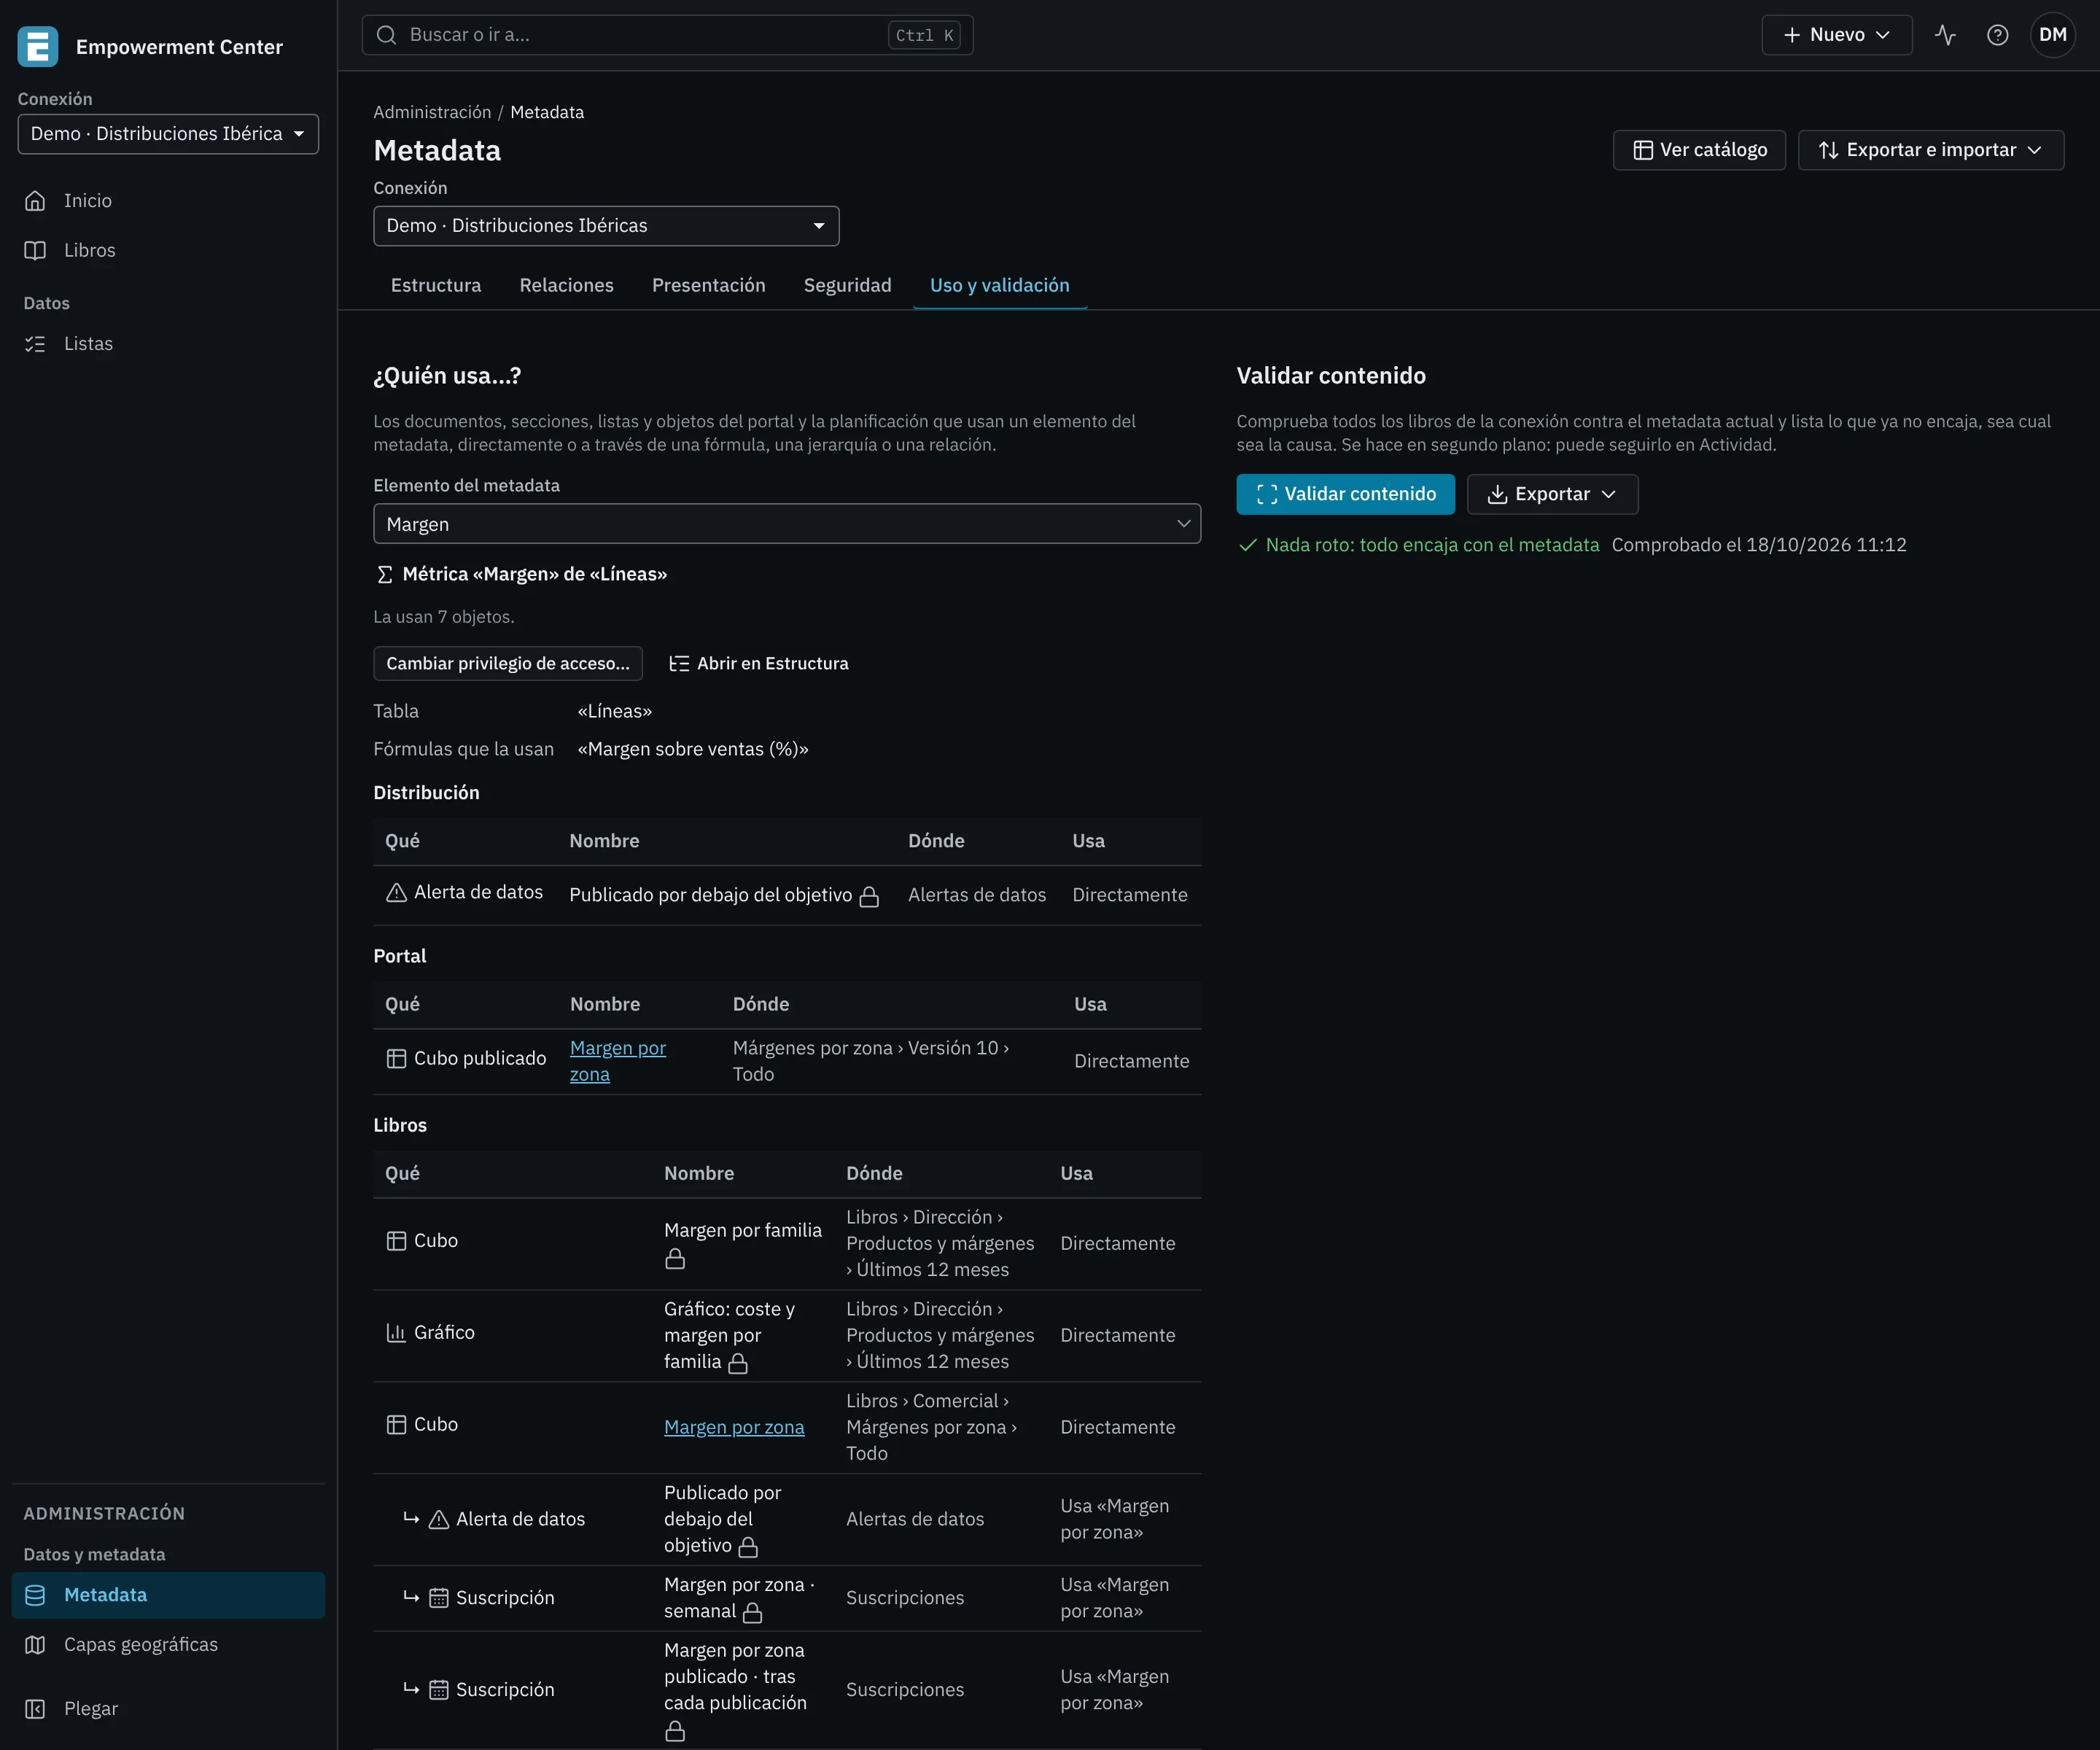Screen dimensions: 2100x1750
Task: Click lock icon under Margen por familia
Action: point(675,1258)
